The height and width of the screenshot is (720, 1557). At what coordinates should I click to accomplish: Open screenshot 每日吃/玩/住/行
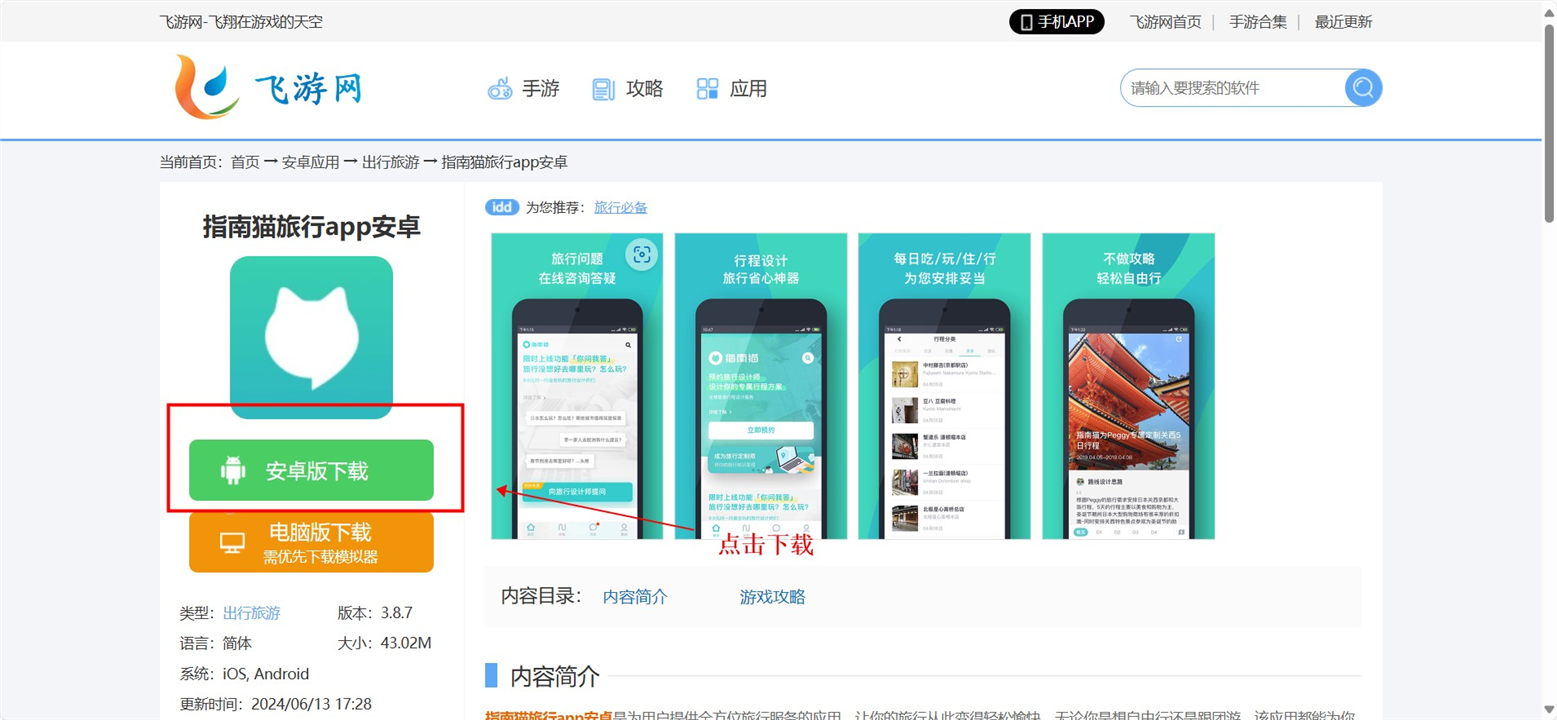coord(945,386)
